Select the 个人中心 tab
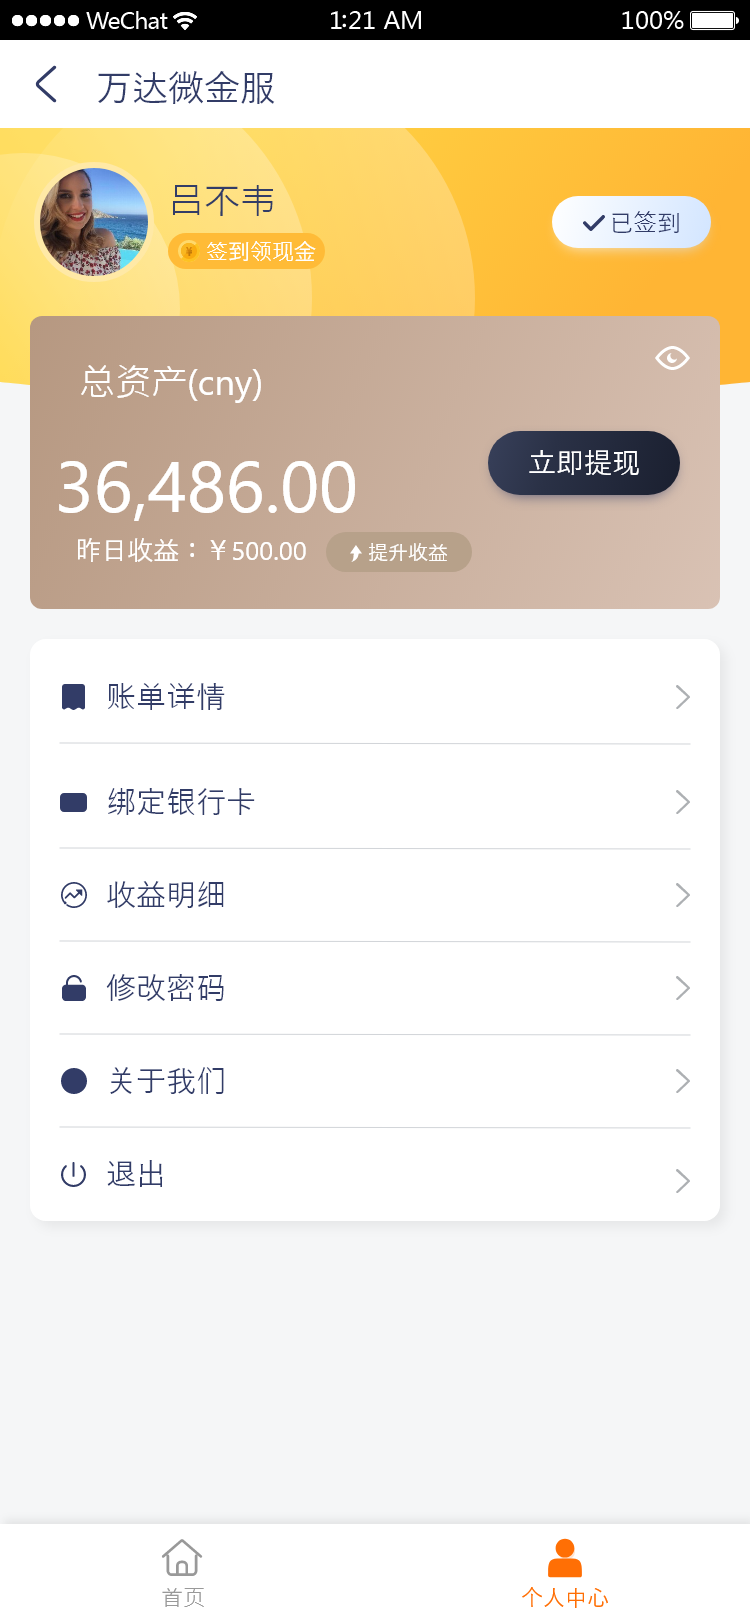The image size is (750, 1624). click(x=565, y=1573)
